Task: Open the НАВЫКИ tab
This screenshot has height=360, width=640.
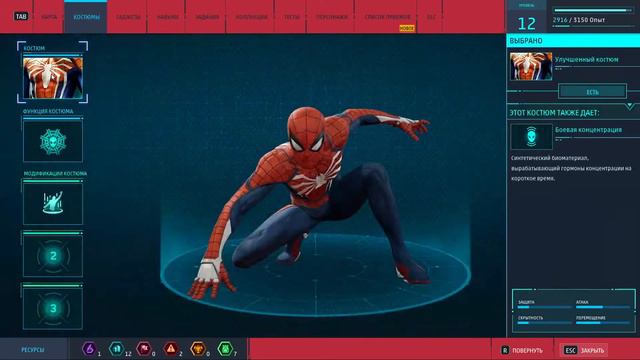Action: (168, 17)
